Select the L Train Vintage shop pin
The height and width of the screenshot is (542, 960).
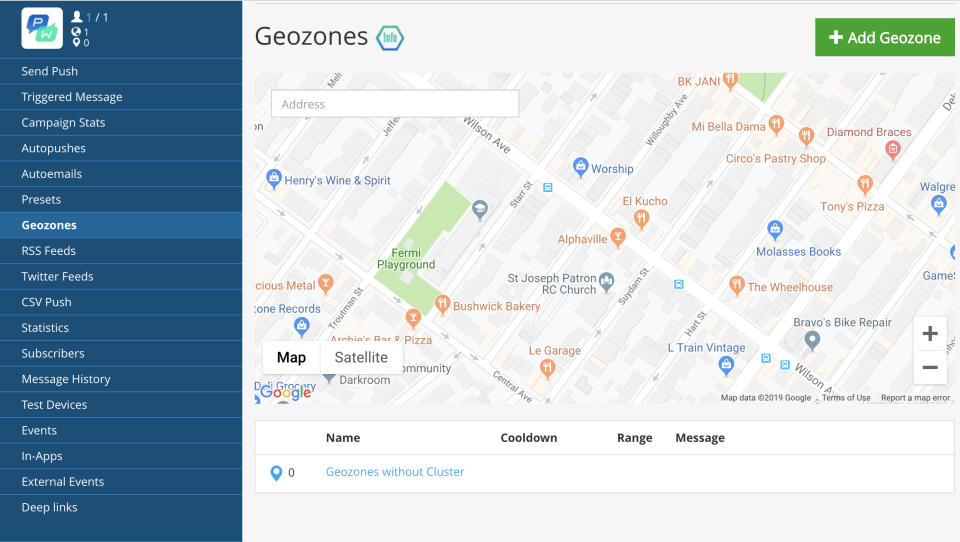726,366
